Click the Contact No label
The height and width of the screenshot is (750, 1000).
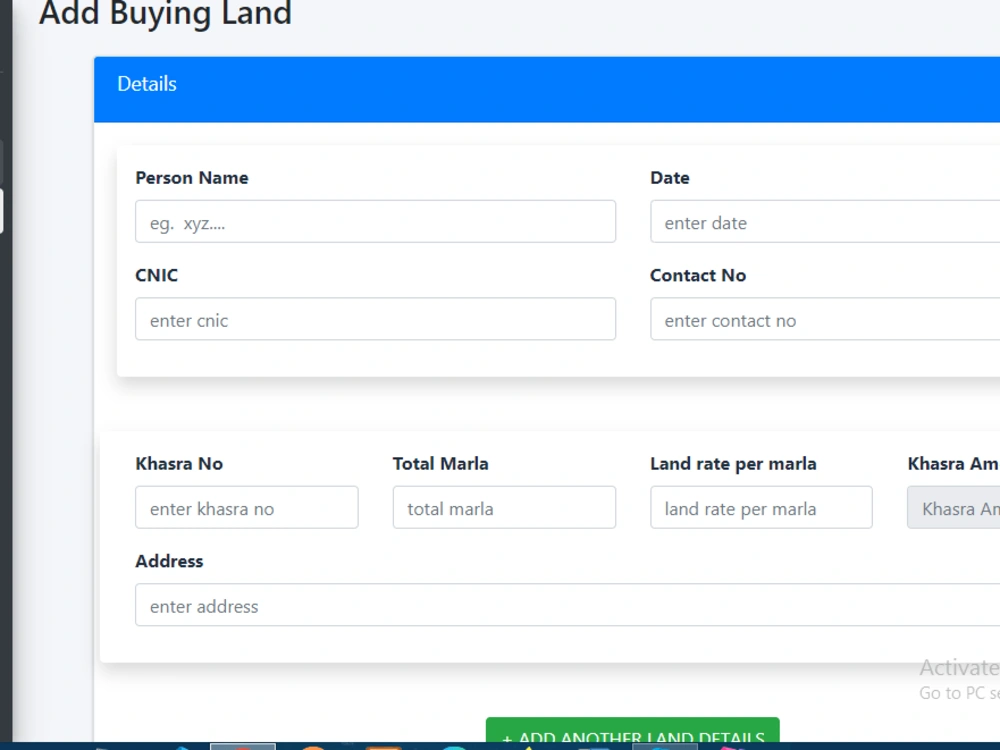tap(698, 276)
